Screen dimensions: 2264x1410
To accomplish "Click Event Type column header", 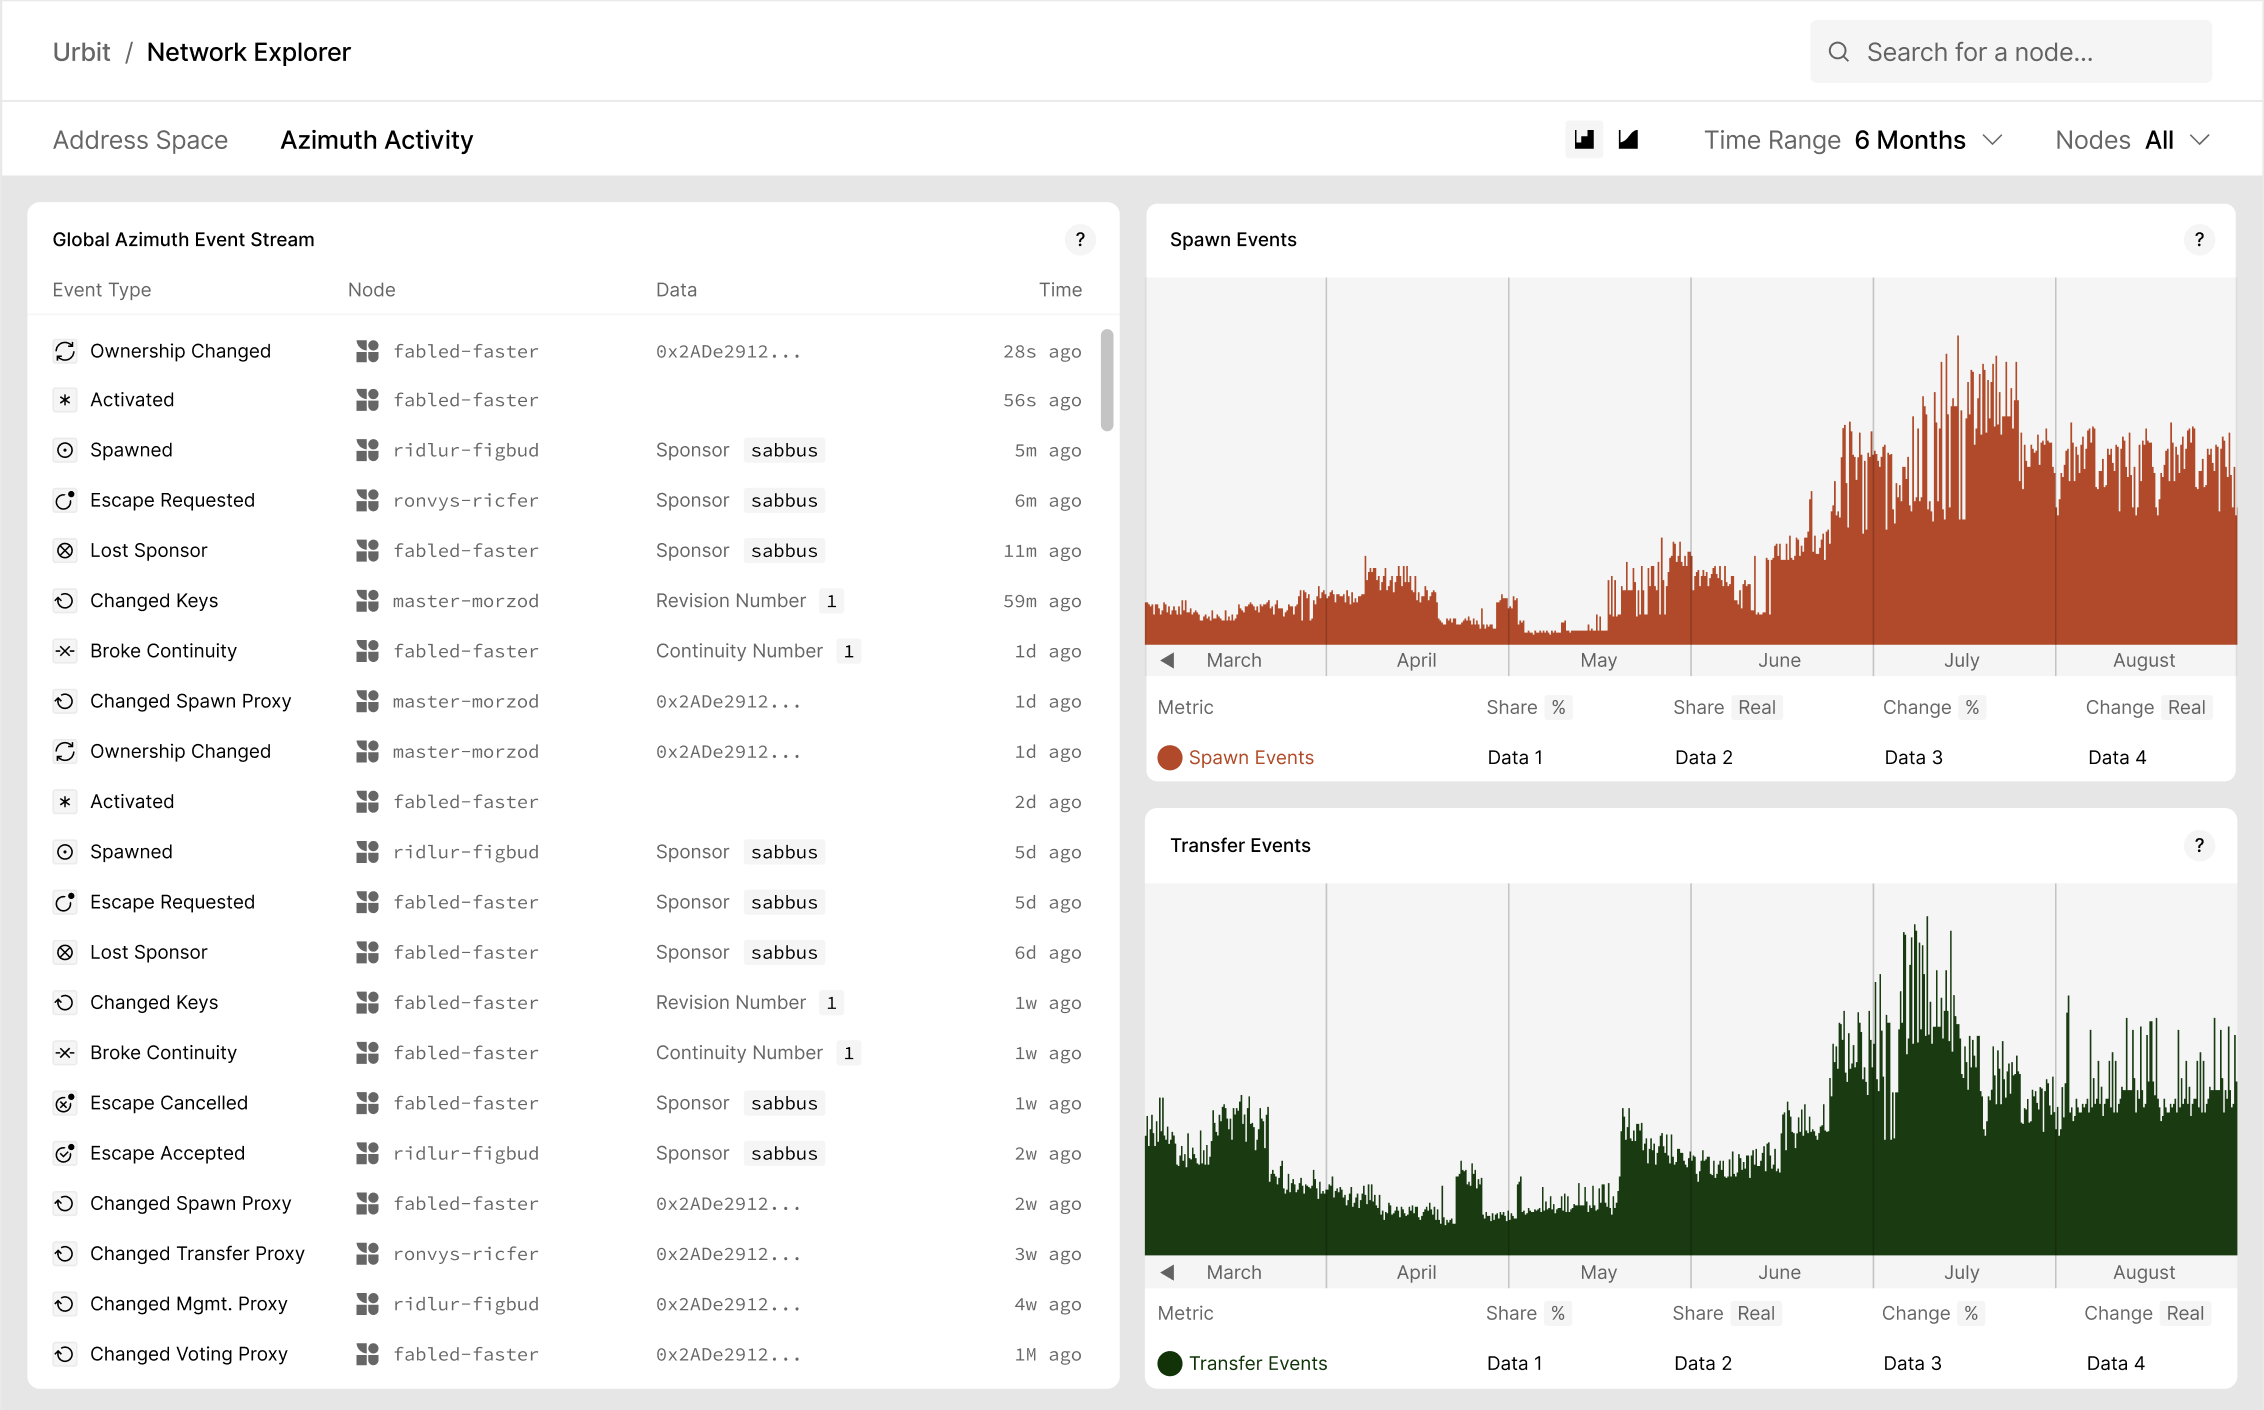I will [102, 290].
